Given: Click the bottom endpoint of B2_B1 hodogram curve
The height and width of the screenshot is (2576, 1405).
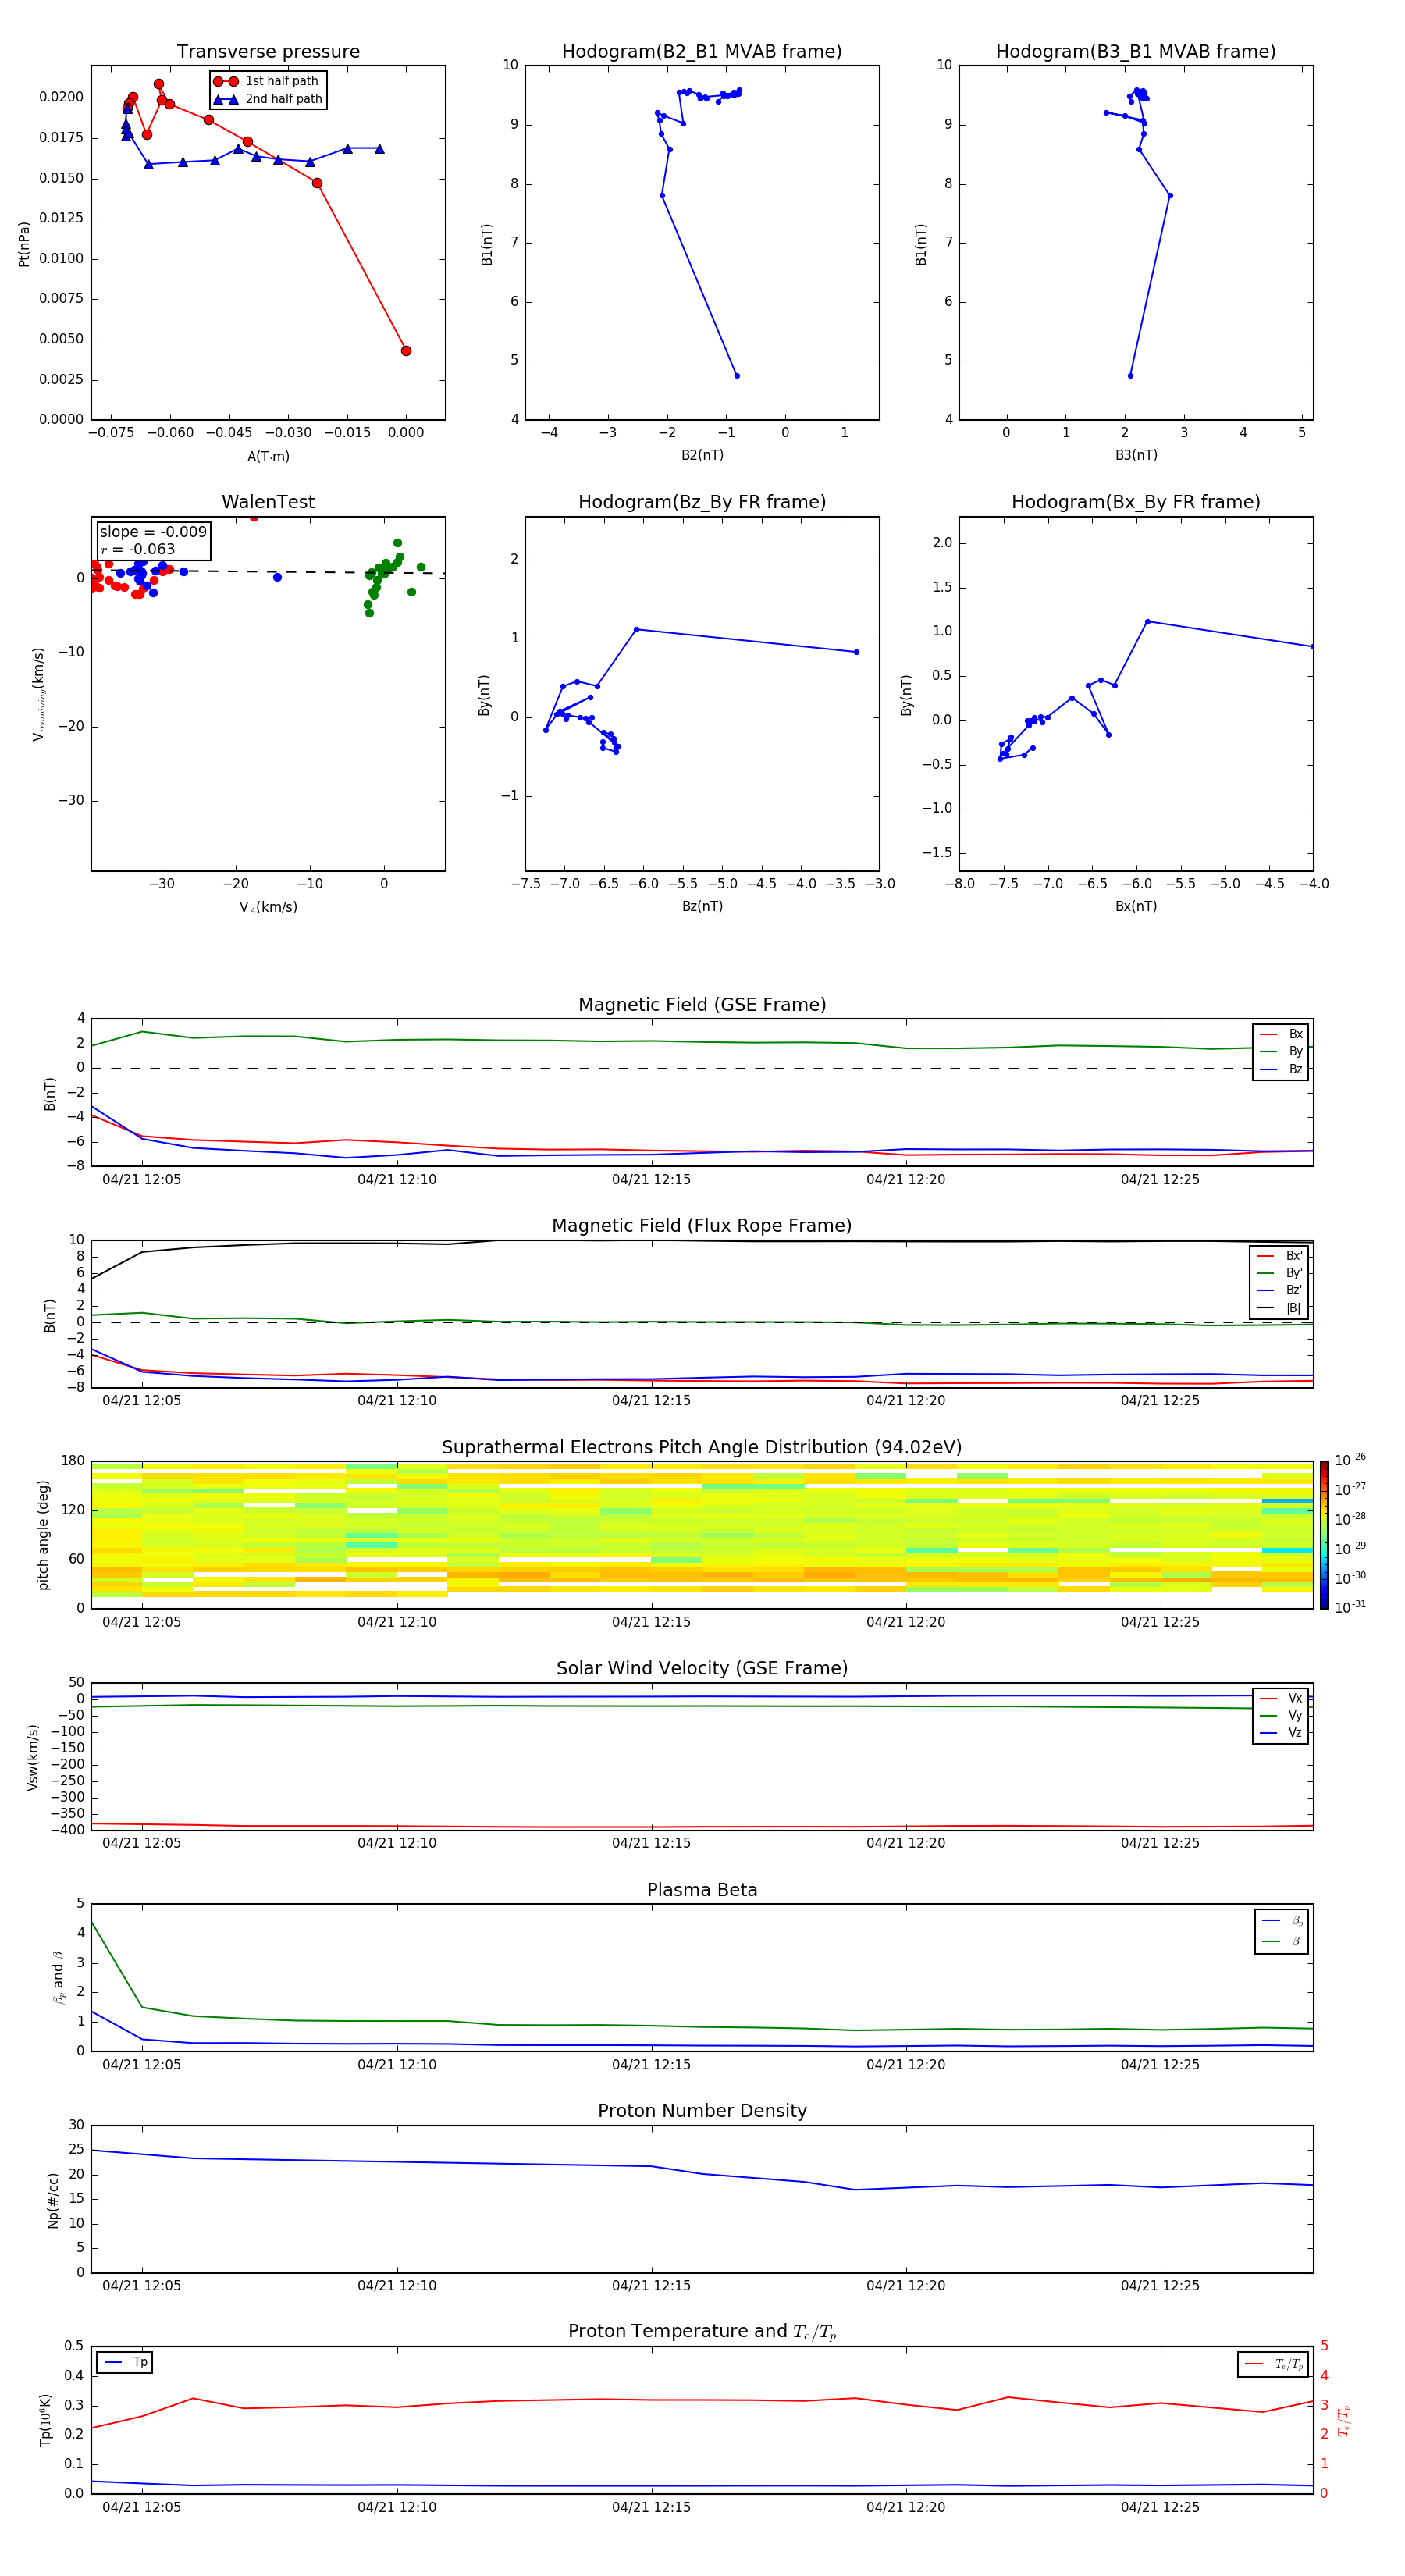Looking at the screenshot, I should click(737, 376).
